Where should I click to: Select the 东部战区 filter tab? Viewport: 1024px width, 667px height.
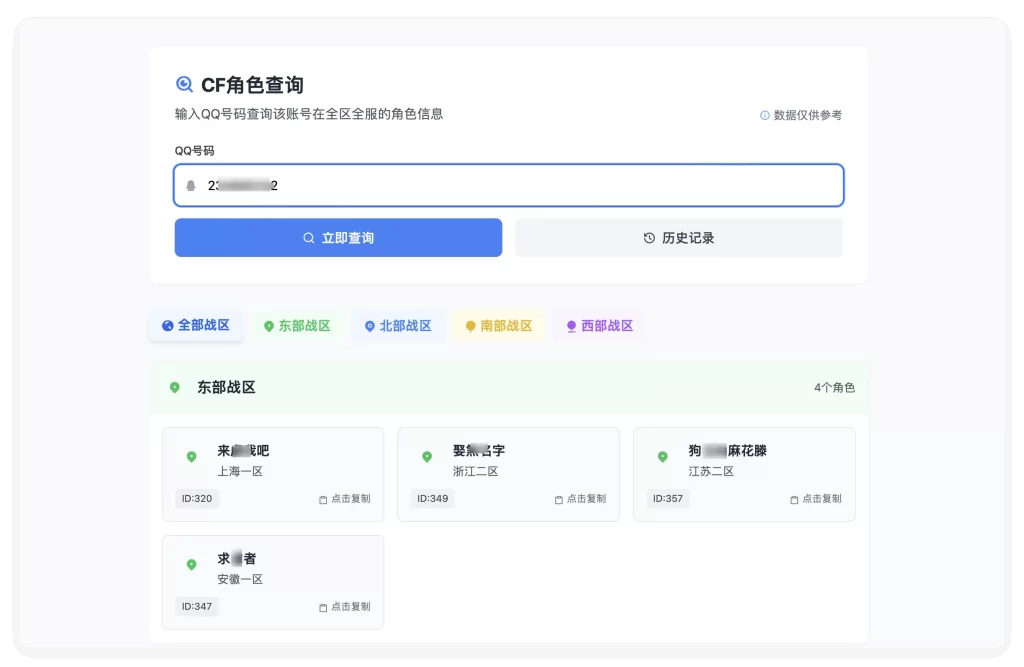click(297, 325)
